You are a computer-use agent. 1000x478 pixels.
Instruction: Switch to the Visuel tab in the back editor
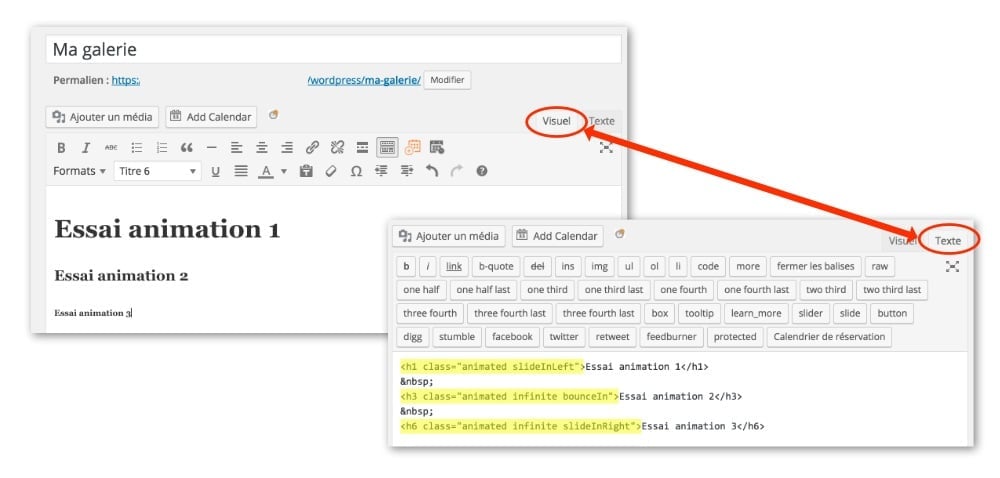pyautogui.click(x=556, y=120)
